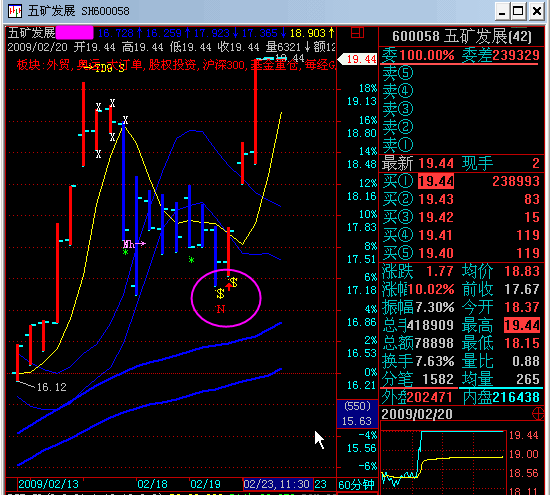Click the highlighted 买① price 19.44
The image size is (550, 495).
click(436, 181)
